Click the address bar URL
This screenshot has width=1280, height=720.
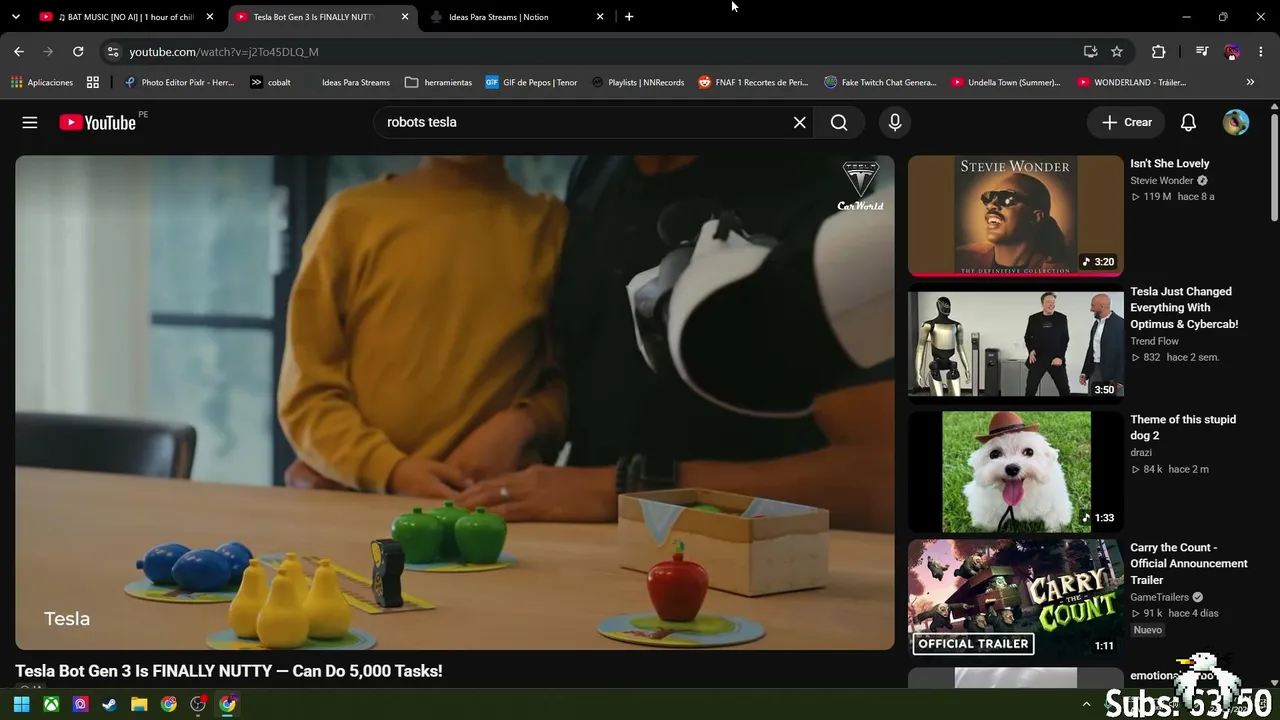pyautogui.click(x=224, y=52)
